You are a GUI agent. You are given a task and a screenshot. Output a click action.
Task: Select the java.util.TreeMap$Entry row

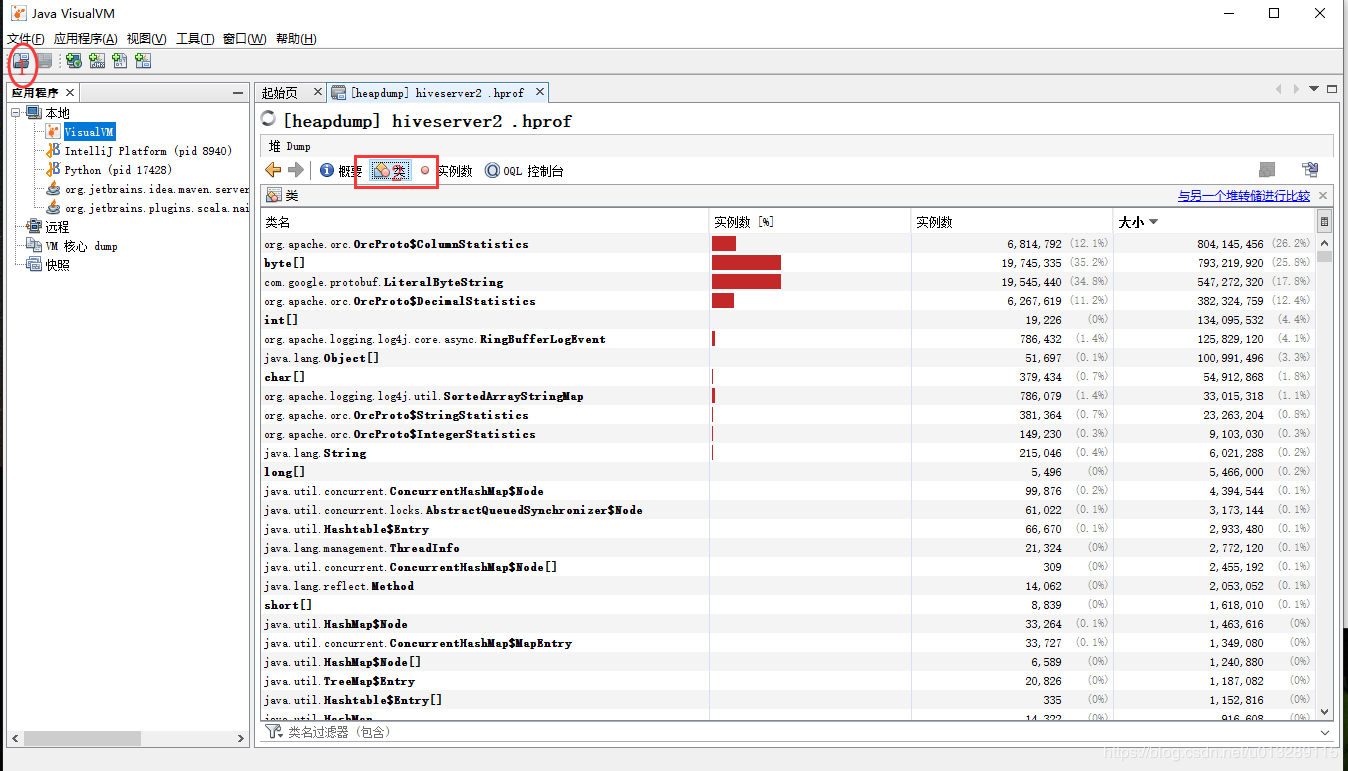(788, 681)
